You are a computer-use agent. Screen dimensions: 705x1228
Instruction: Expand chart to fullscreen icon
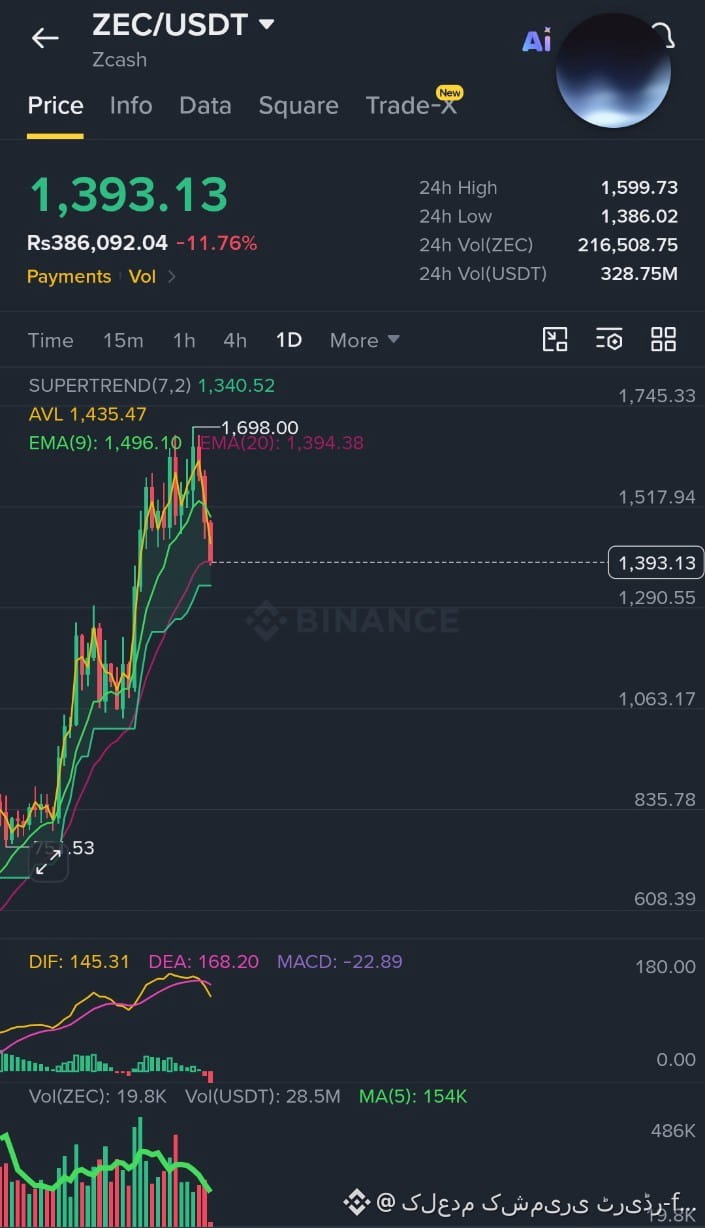pyautogui.click(x=48, y=862)
